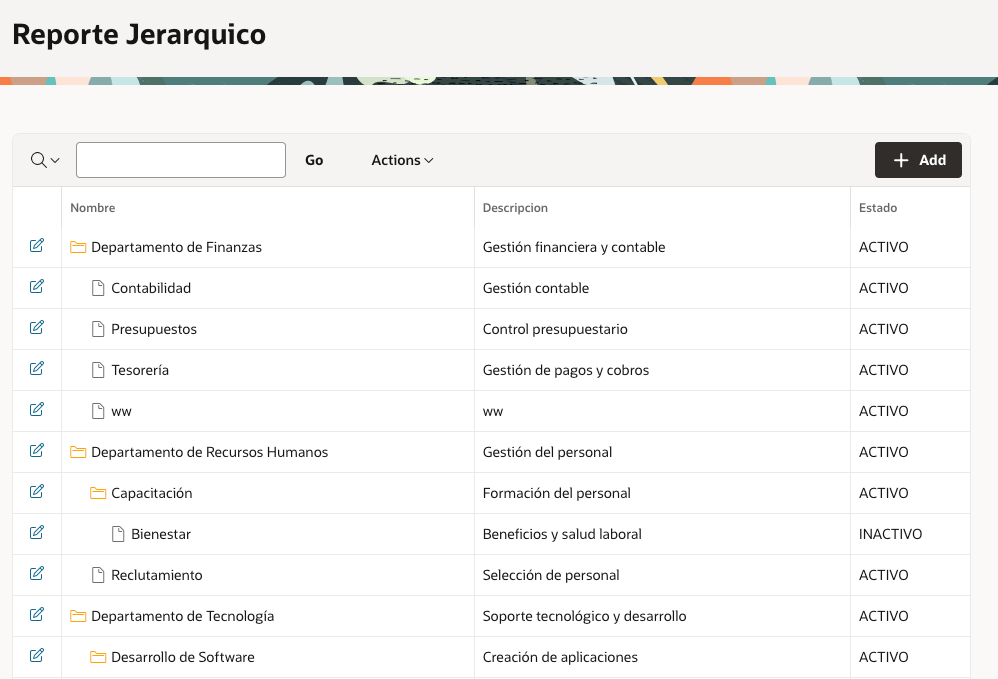Select the Desarrollo de Software item
The image size is (998, 679).
(x=183, y=657)
